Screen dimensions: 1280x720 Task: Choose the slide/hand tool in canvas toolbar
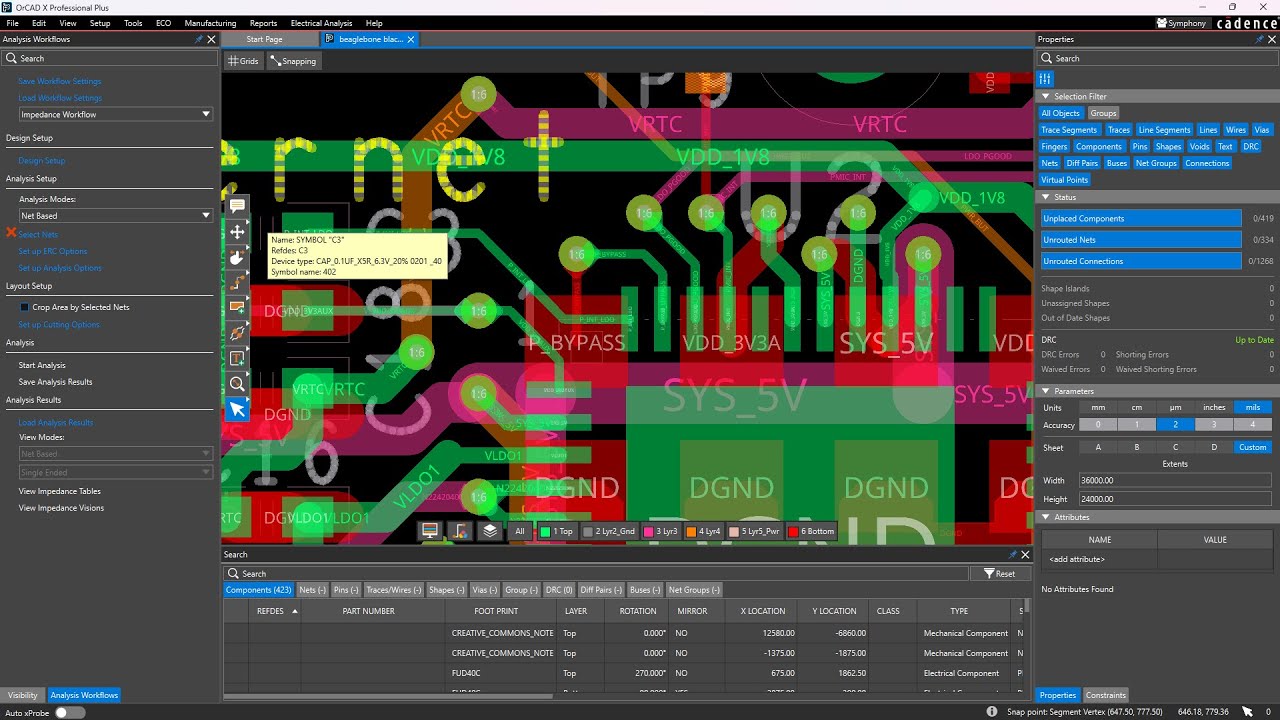(237, 258)
